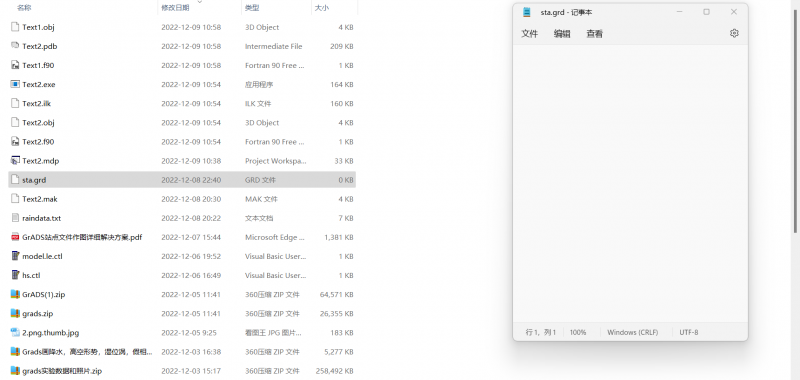
Task: Select the raindata.txt file row
Action: [x=182, y=218]
